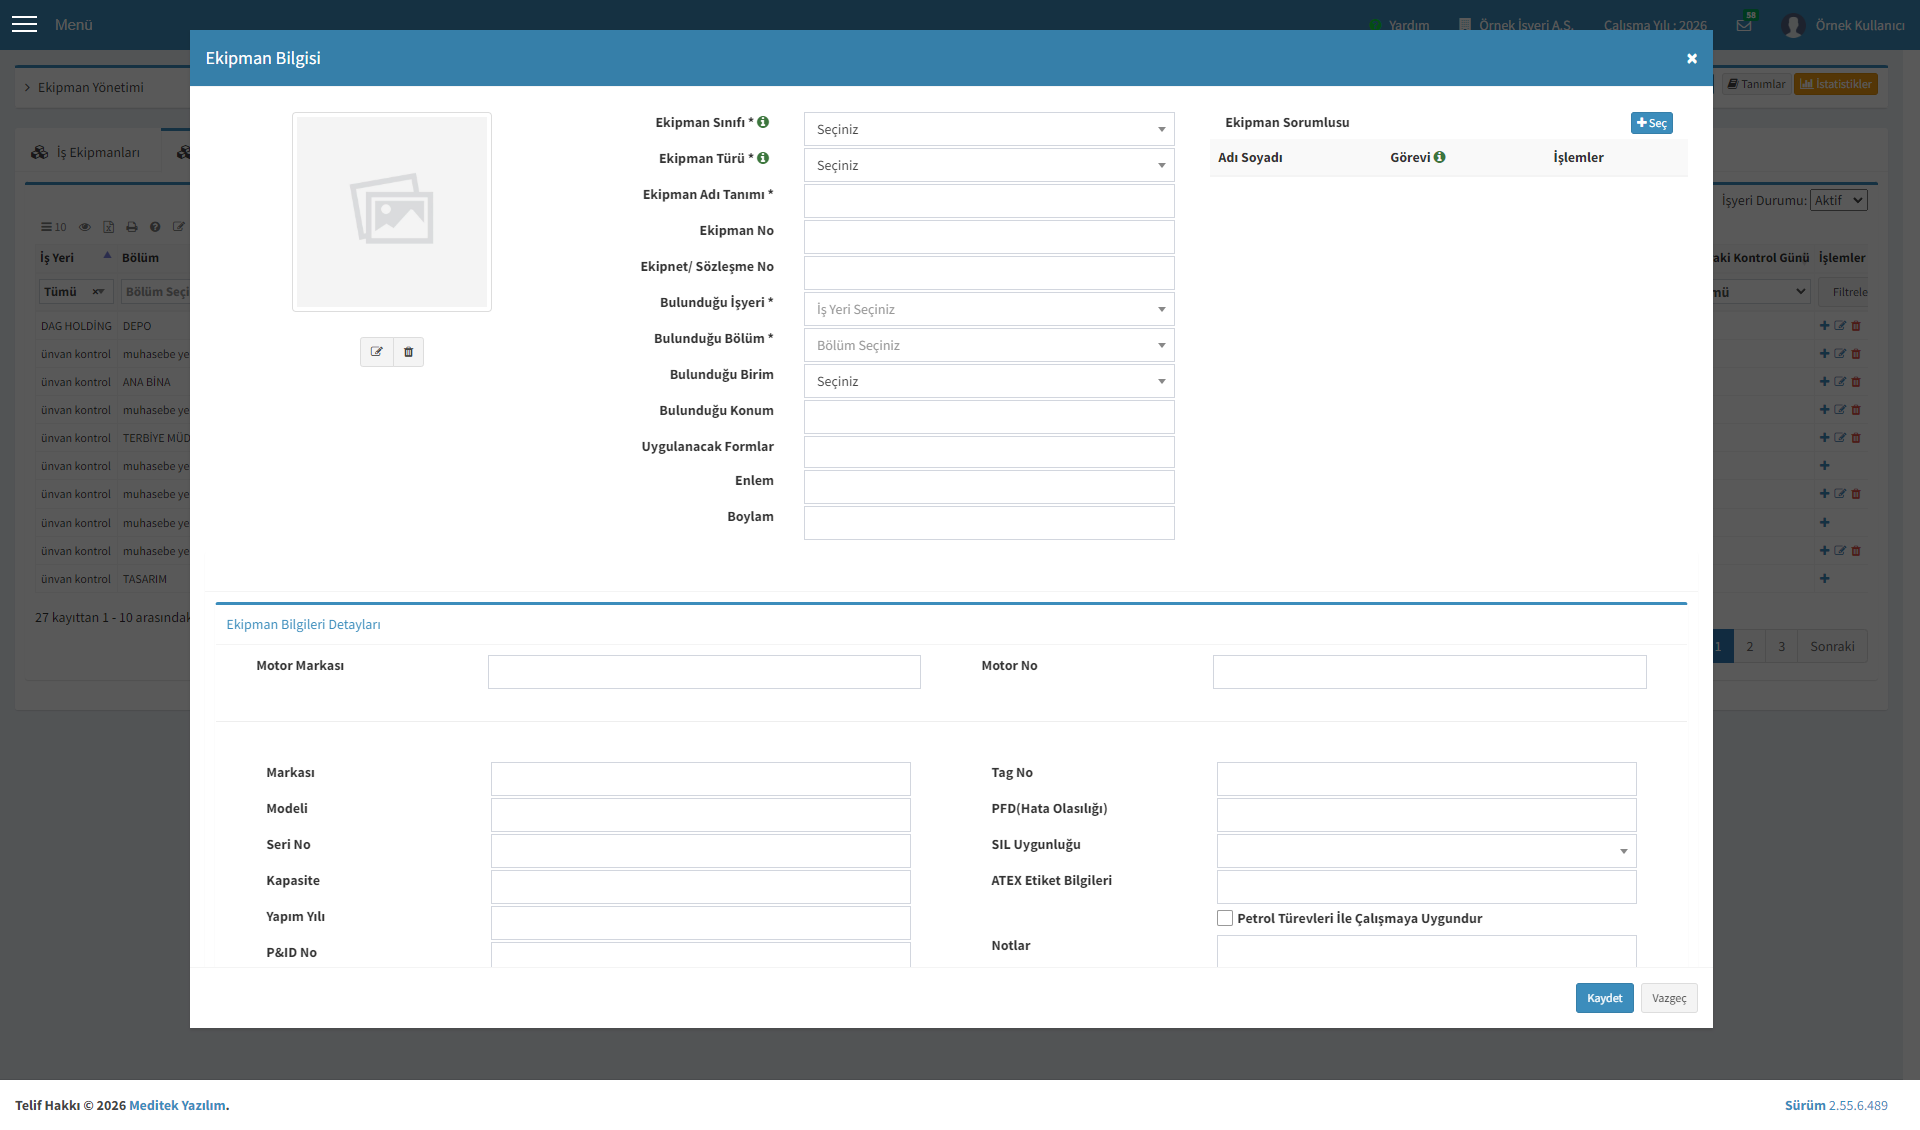Click the Yardım menu item in top bar
Viewport: 1920px width, 1130px height.
(1400, 25)
